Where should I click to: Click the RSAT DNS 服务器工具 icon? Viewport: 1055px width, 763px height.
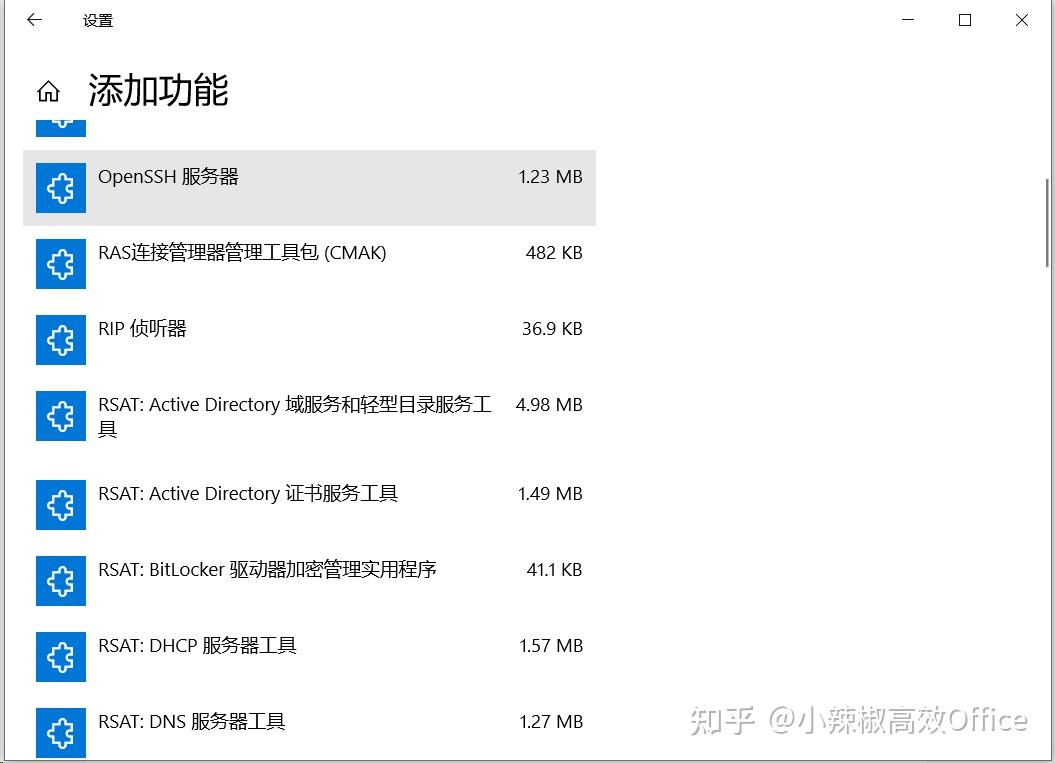click(x=61, y=733)
